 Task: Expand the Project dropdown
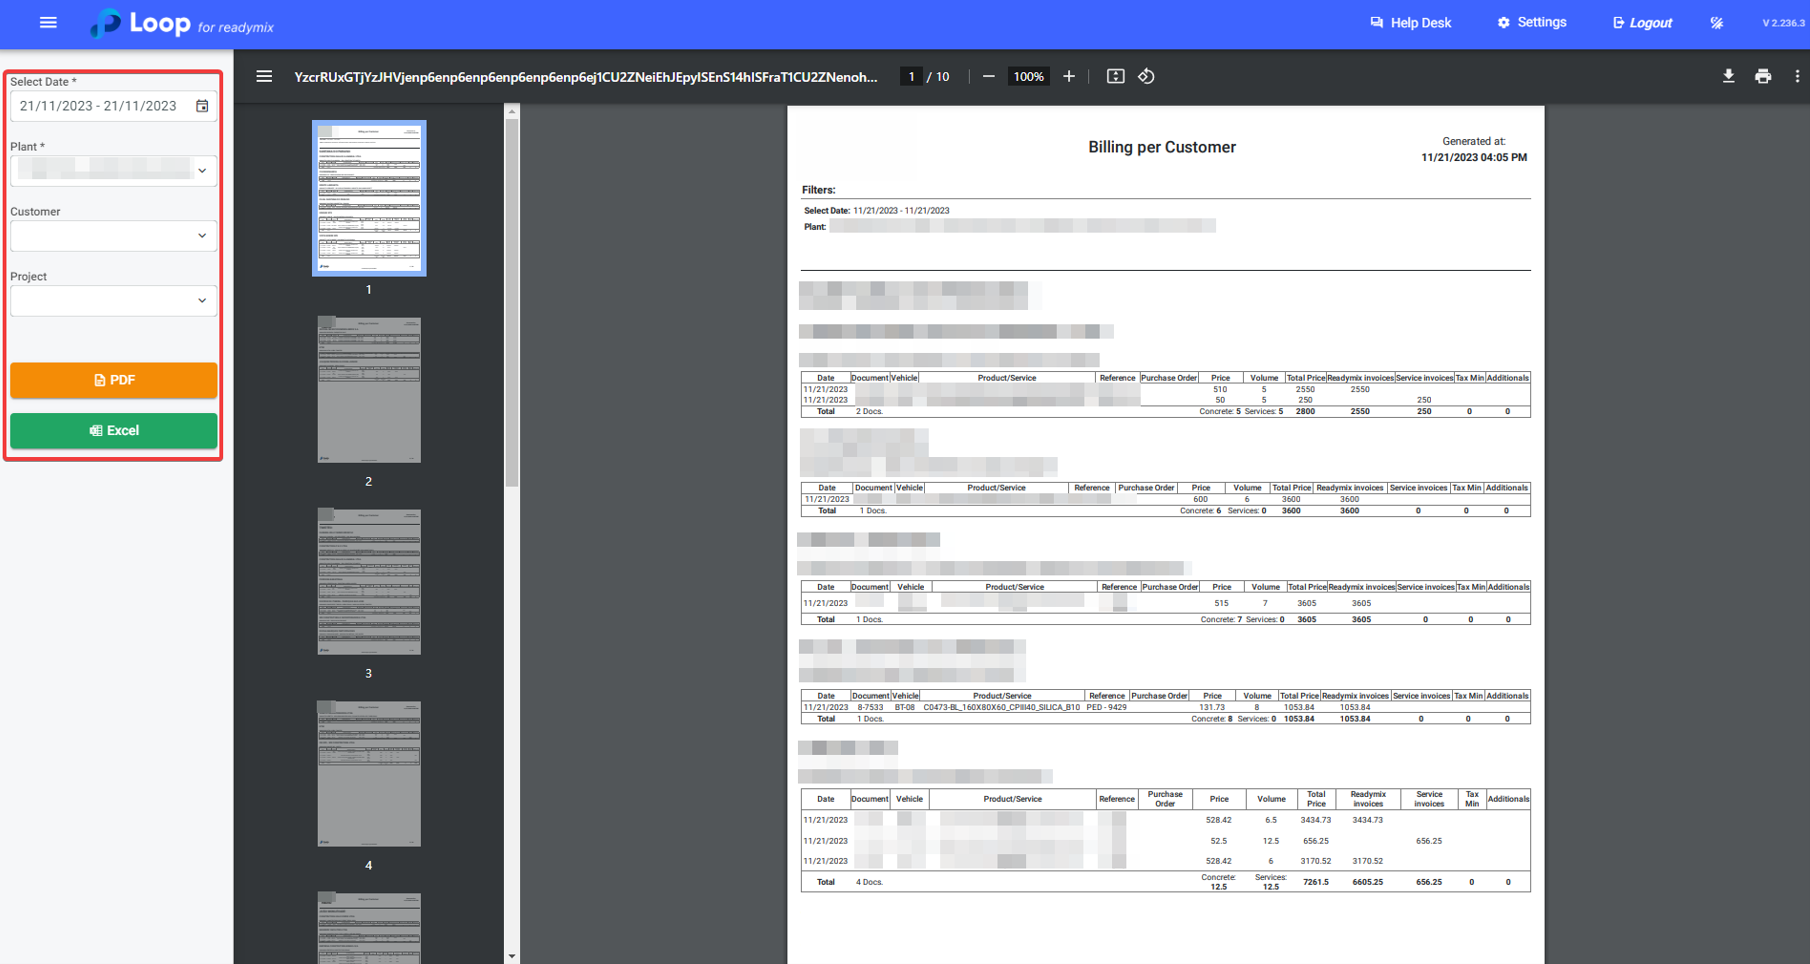(x=202, y=301)
